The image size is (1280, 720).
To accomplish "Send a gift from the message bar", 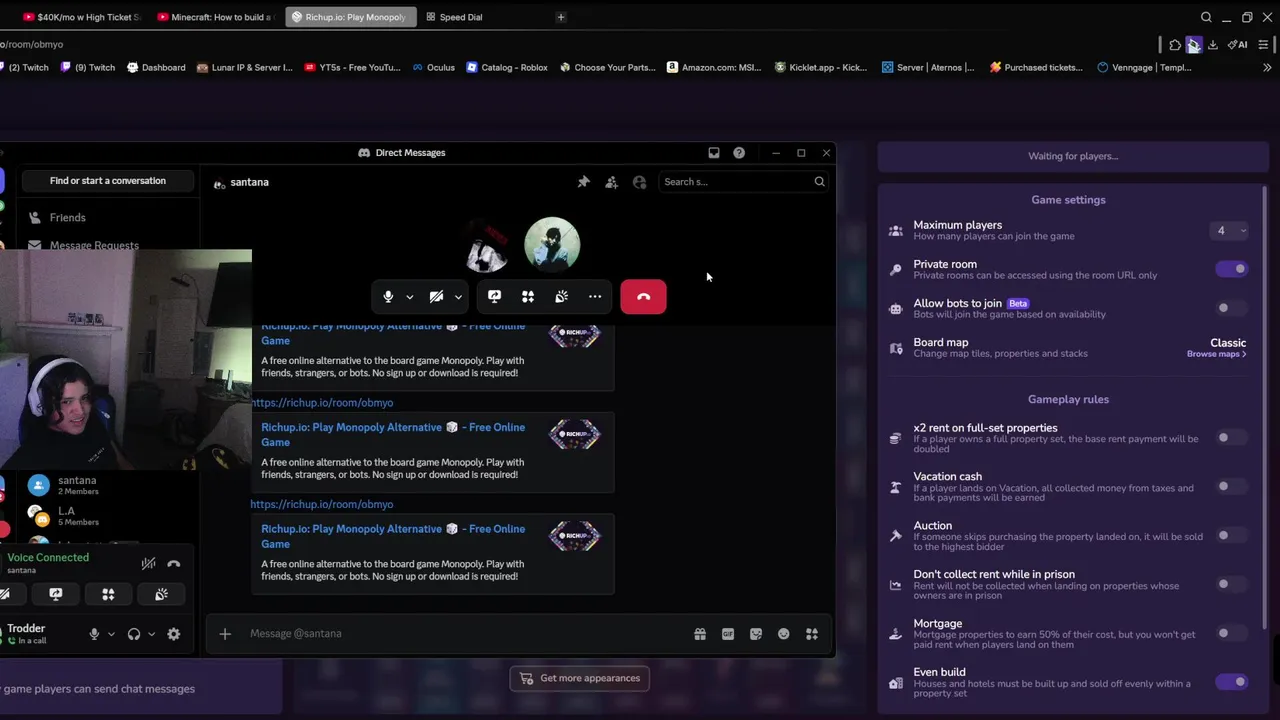I will pyautogui.click(x=700, y=634).
